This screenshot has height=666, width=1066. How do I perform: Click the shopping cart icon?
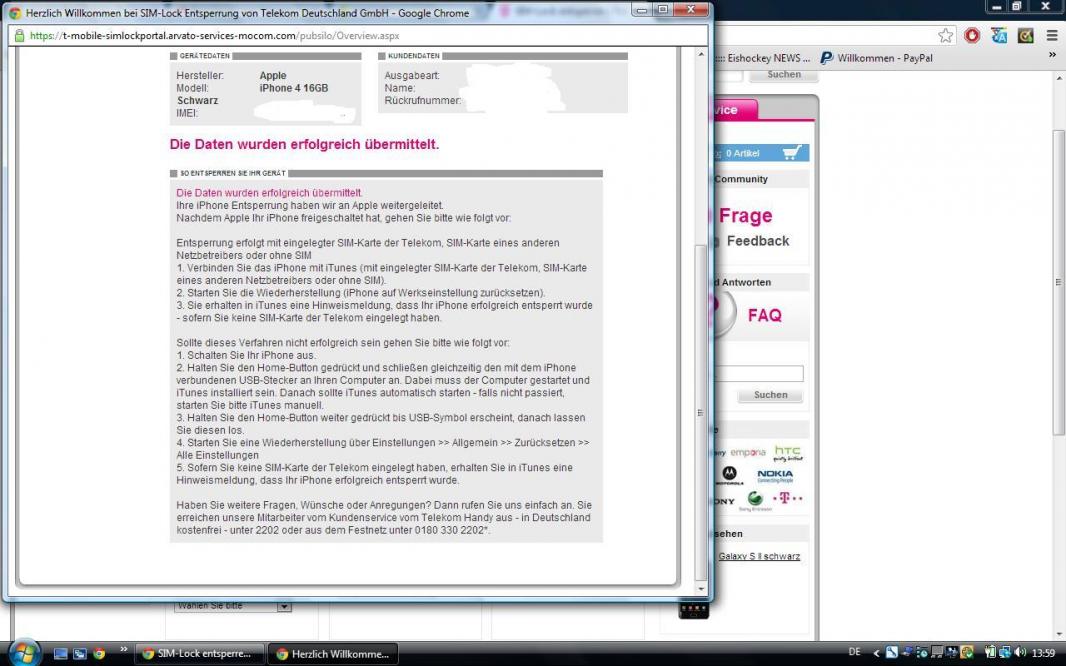point(792,152)
